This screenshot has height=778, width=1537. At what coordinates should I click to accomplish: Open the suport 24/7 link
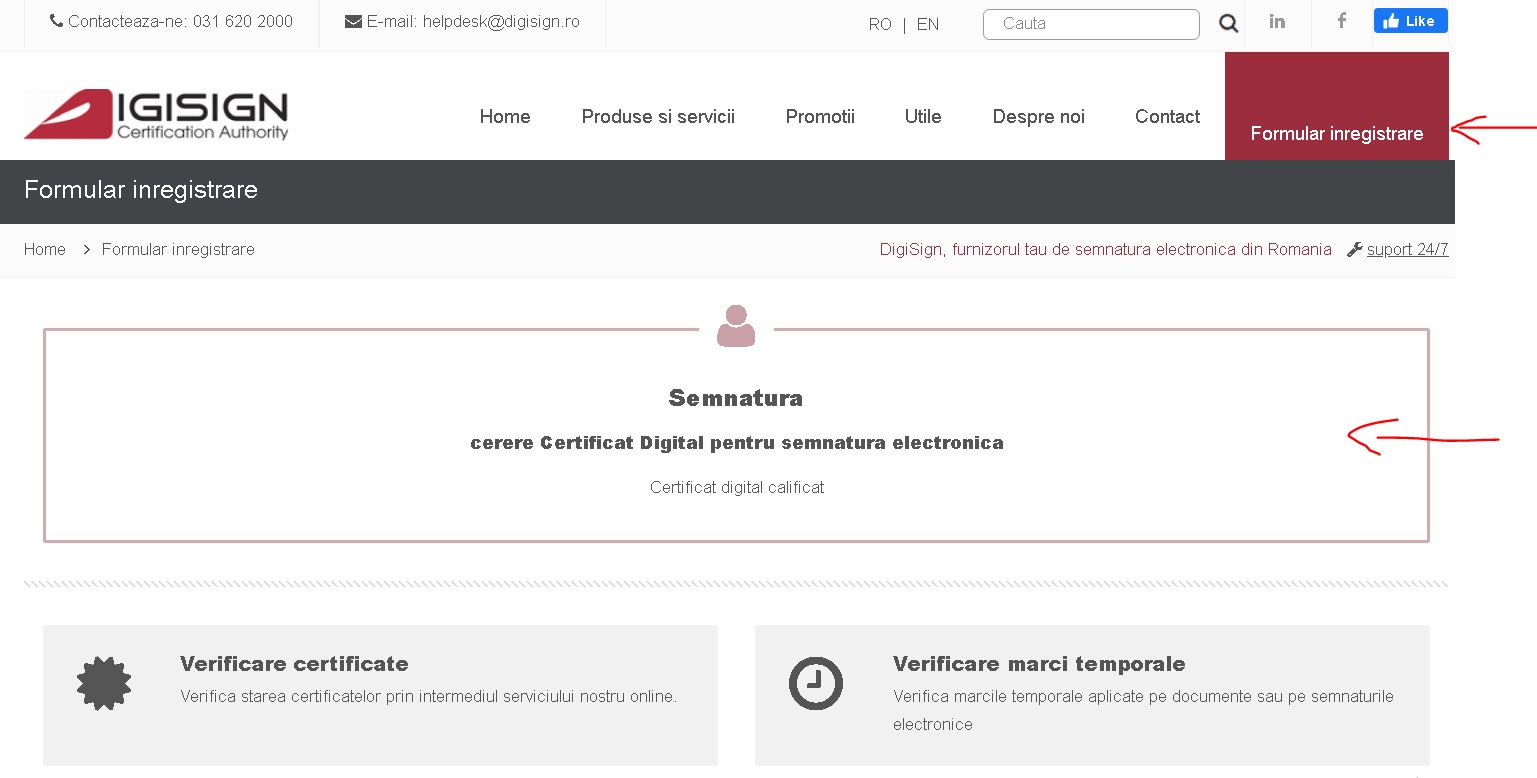tap(1407, 249)
